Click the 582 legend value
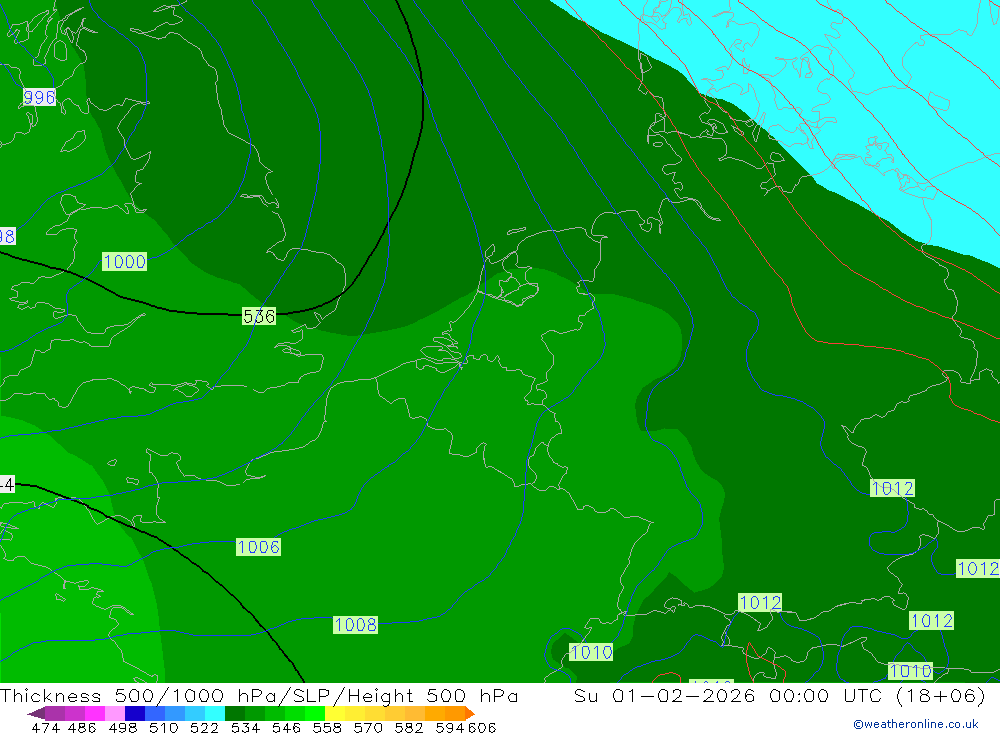1000x733 pixels. click(x=409, y=727)
